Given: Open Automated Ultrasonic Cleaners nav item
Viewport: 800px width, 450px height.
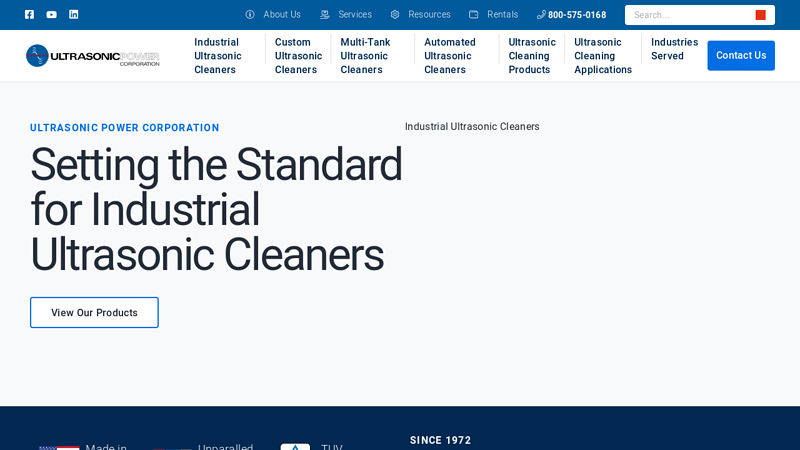Looking at the screenshot, I should pos(449,56).
